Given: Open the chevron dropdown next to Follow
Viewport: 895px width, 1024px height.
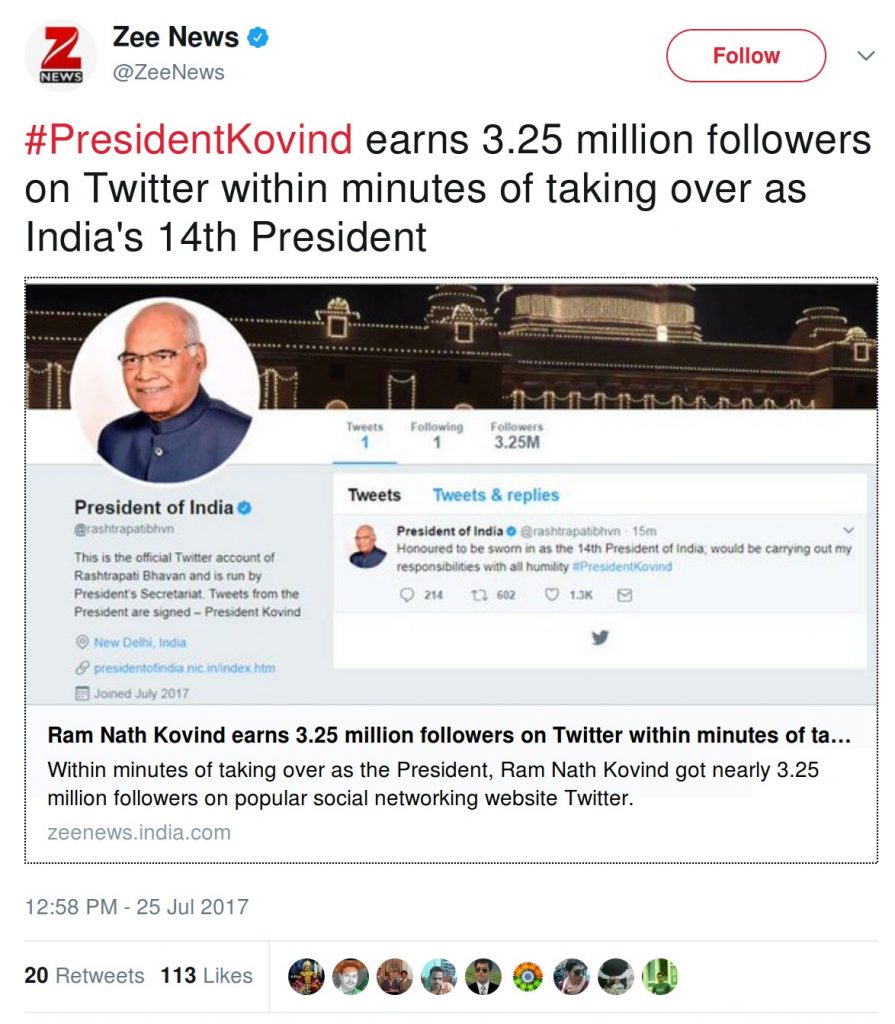Looking at the screenshot, I should point(866,56).
